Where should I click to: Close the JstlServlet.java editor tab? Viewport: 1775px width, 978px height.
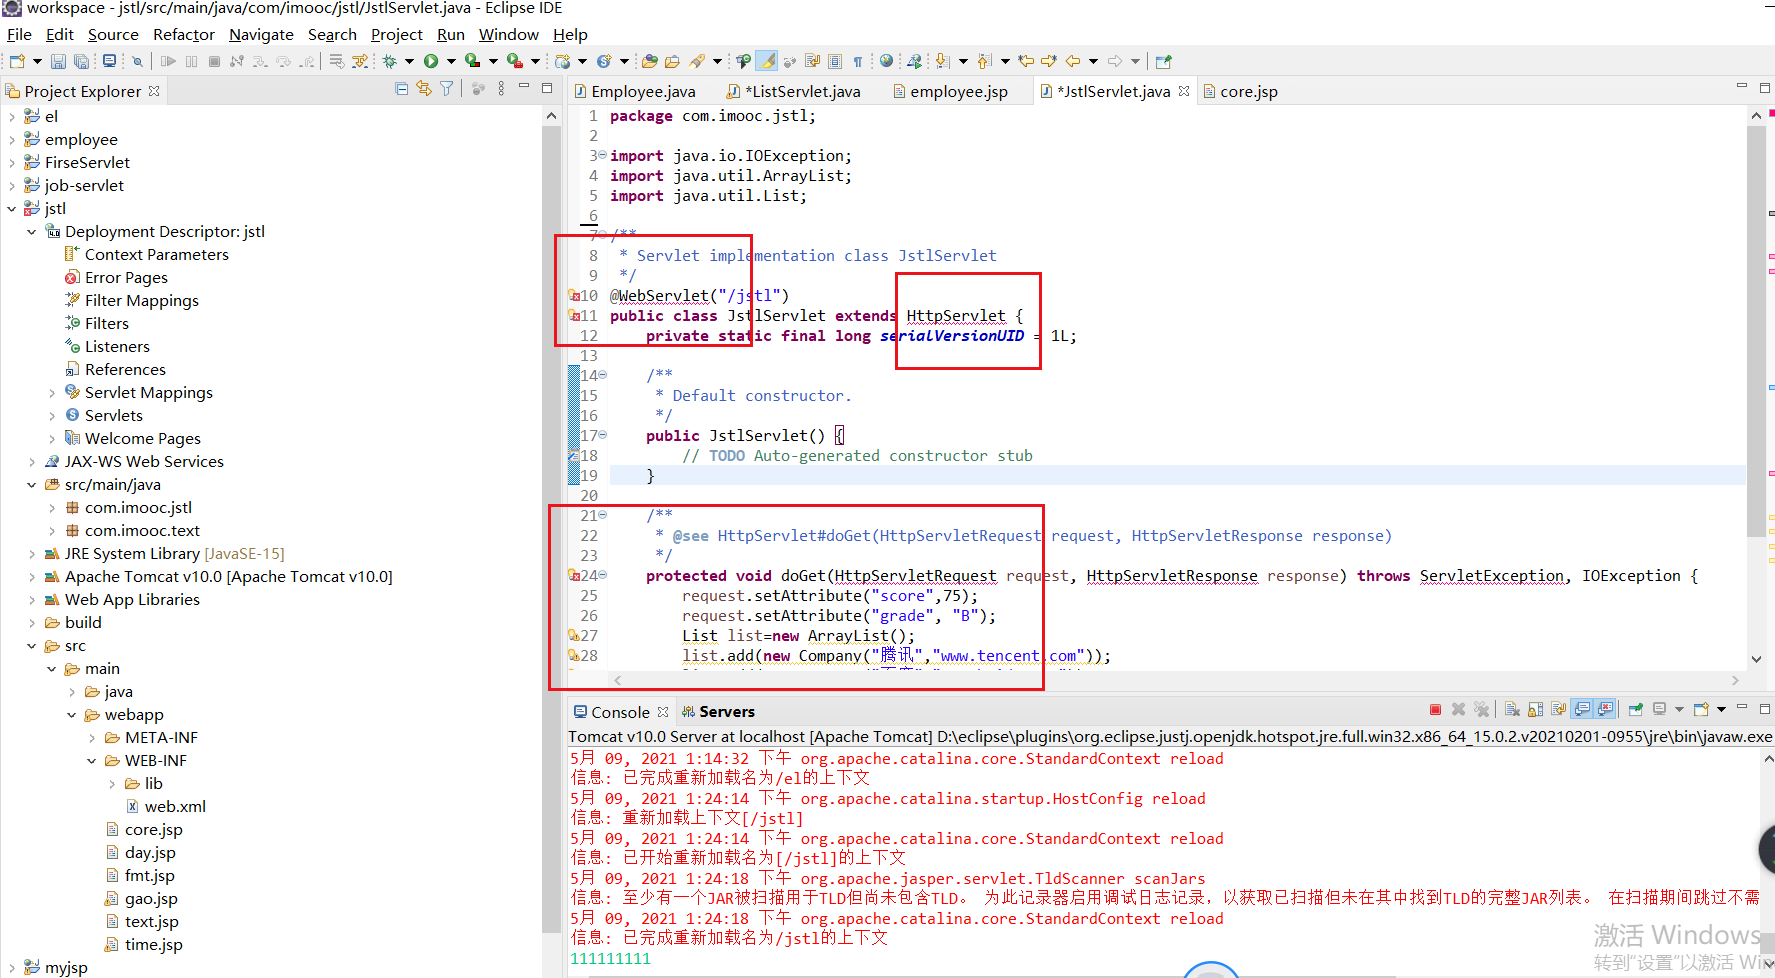tap(1184, 91)
